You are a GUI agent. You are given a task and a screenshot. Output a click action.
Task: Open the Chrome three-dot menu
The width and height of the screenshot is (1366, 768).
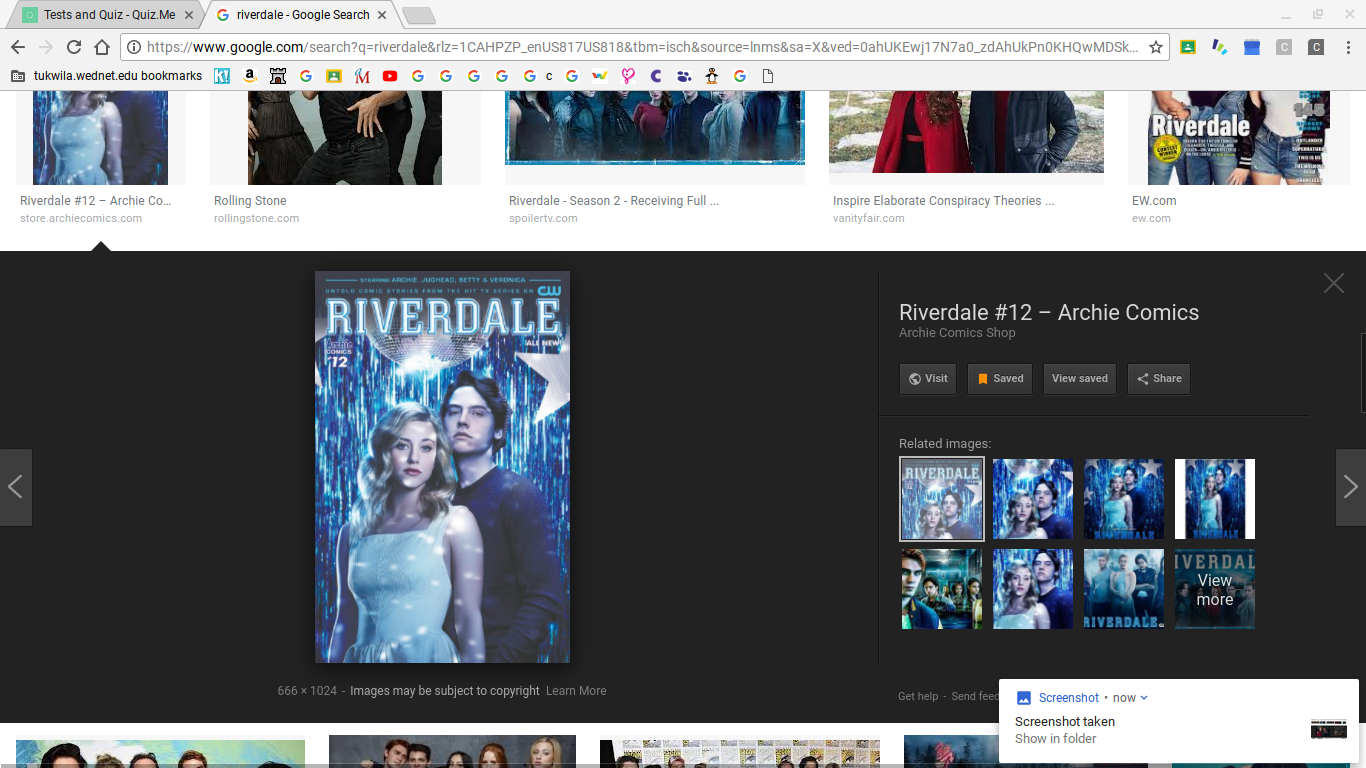click(1348, 47)
